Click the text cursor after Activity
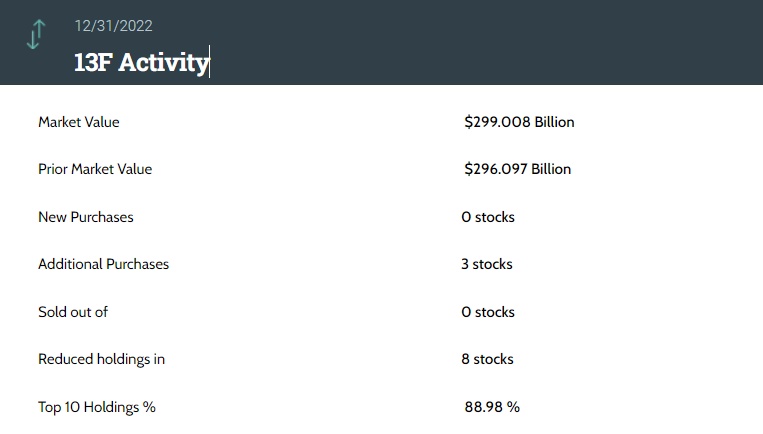Viewport: 763px width, 434px height. pyautogui.click(x=210, y=62)
